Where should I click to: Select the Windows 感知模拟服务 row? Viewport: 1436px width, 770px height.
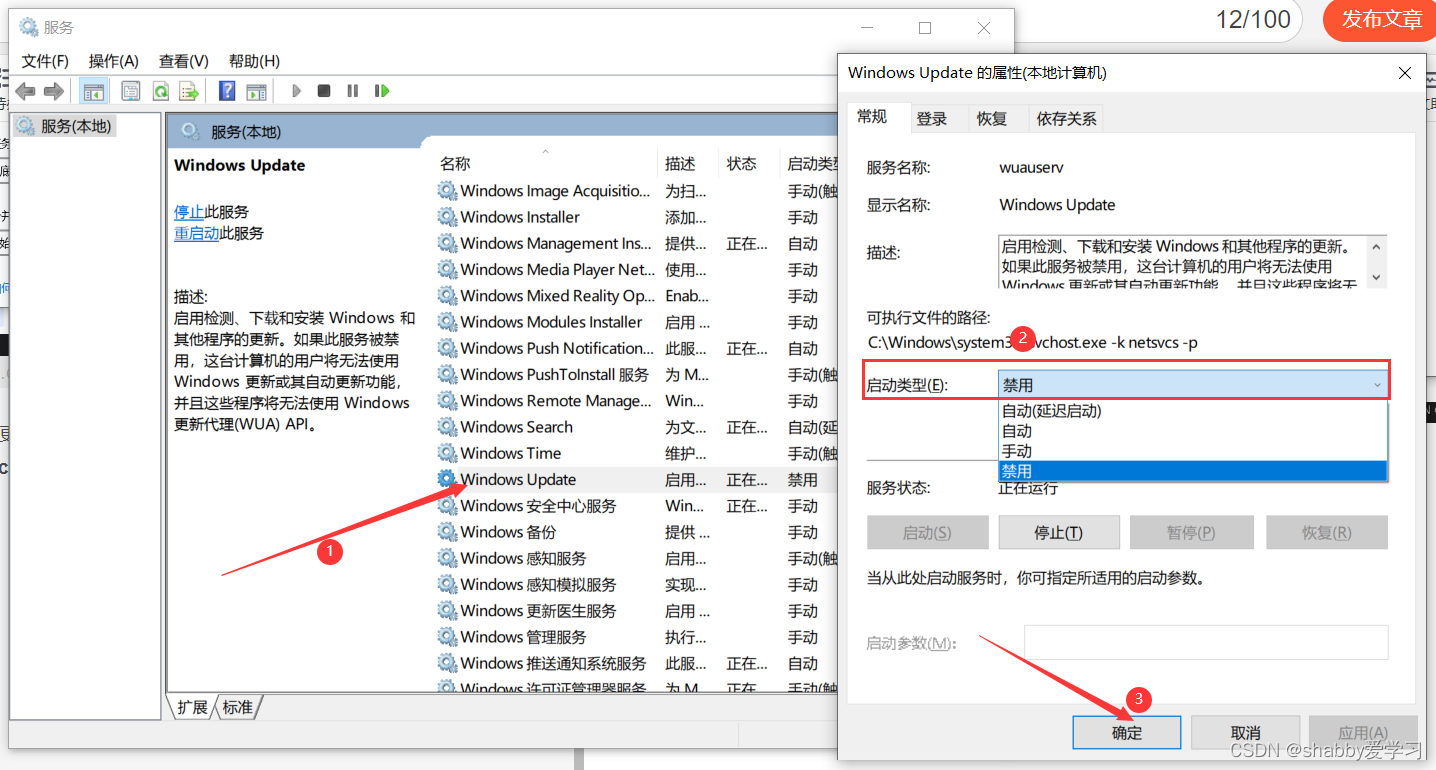coord(639,584)
